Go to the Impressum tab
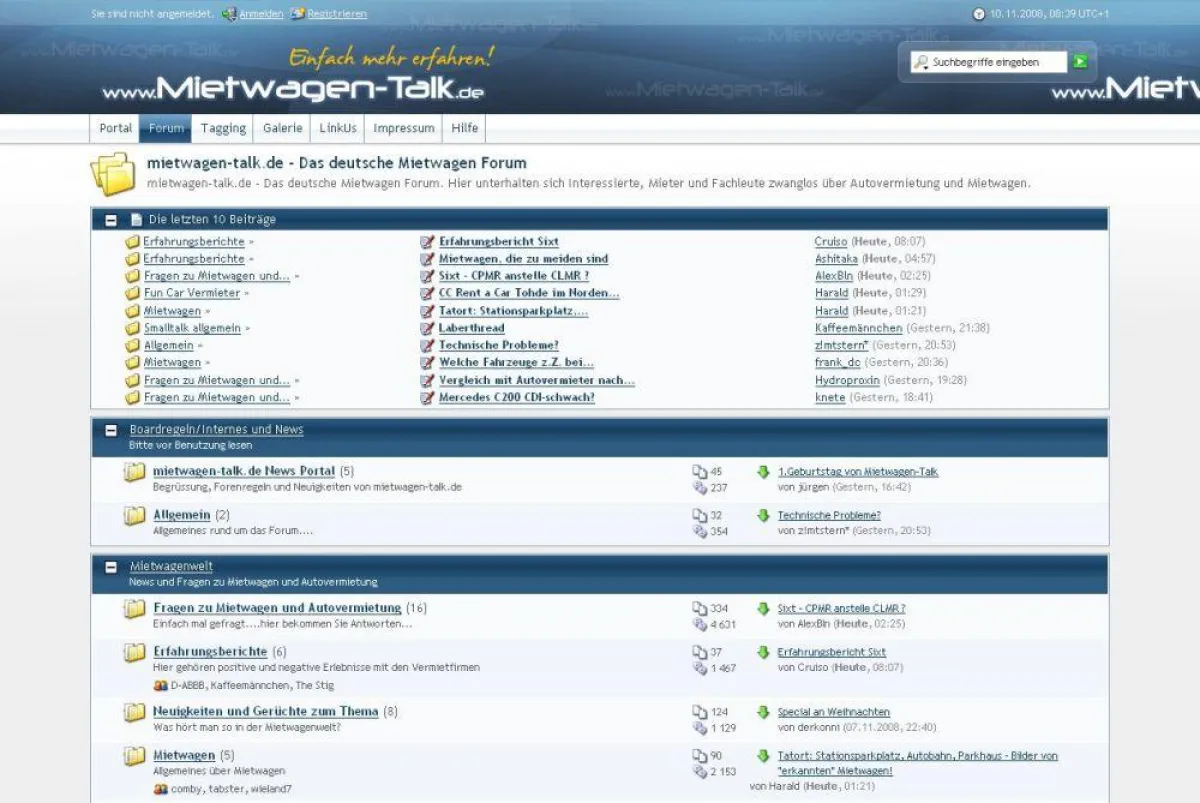This screenshot has width=1200, height=803. tap(404, 128)
